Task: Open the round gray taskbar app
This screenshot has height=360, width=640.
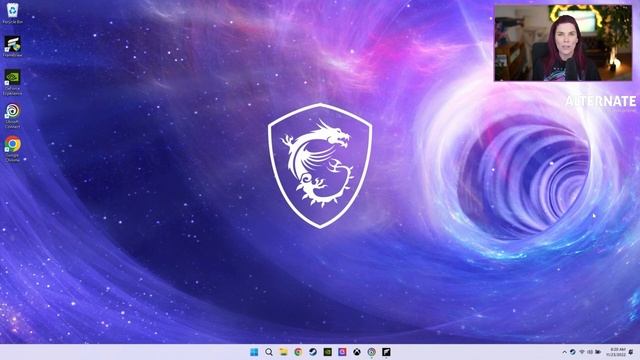Action: tap(371, 352)
